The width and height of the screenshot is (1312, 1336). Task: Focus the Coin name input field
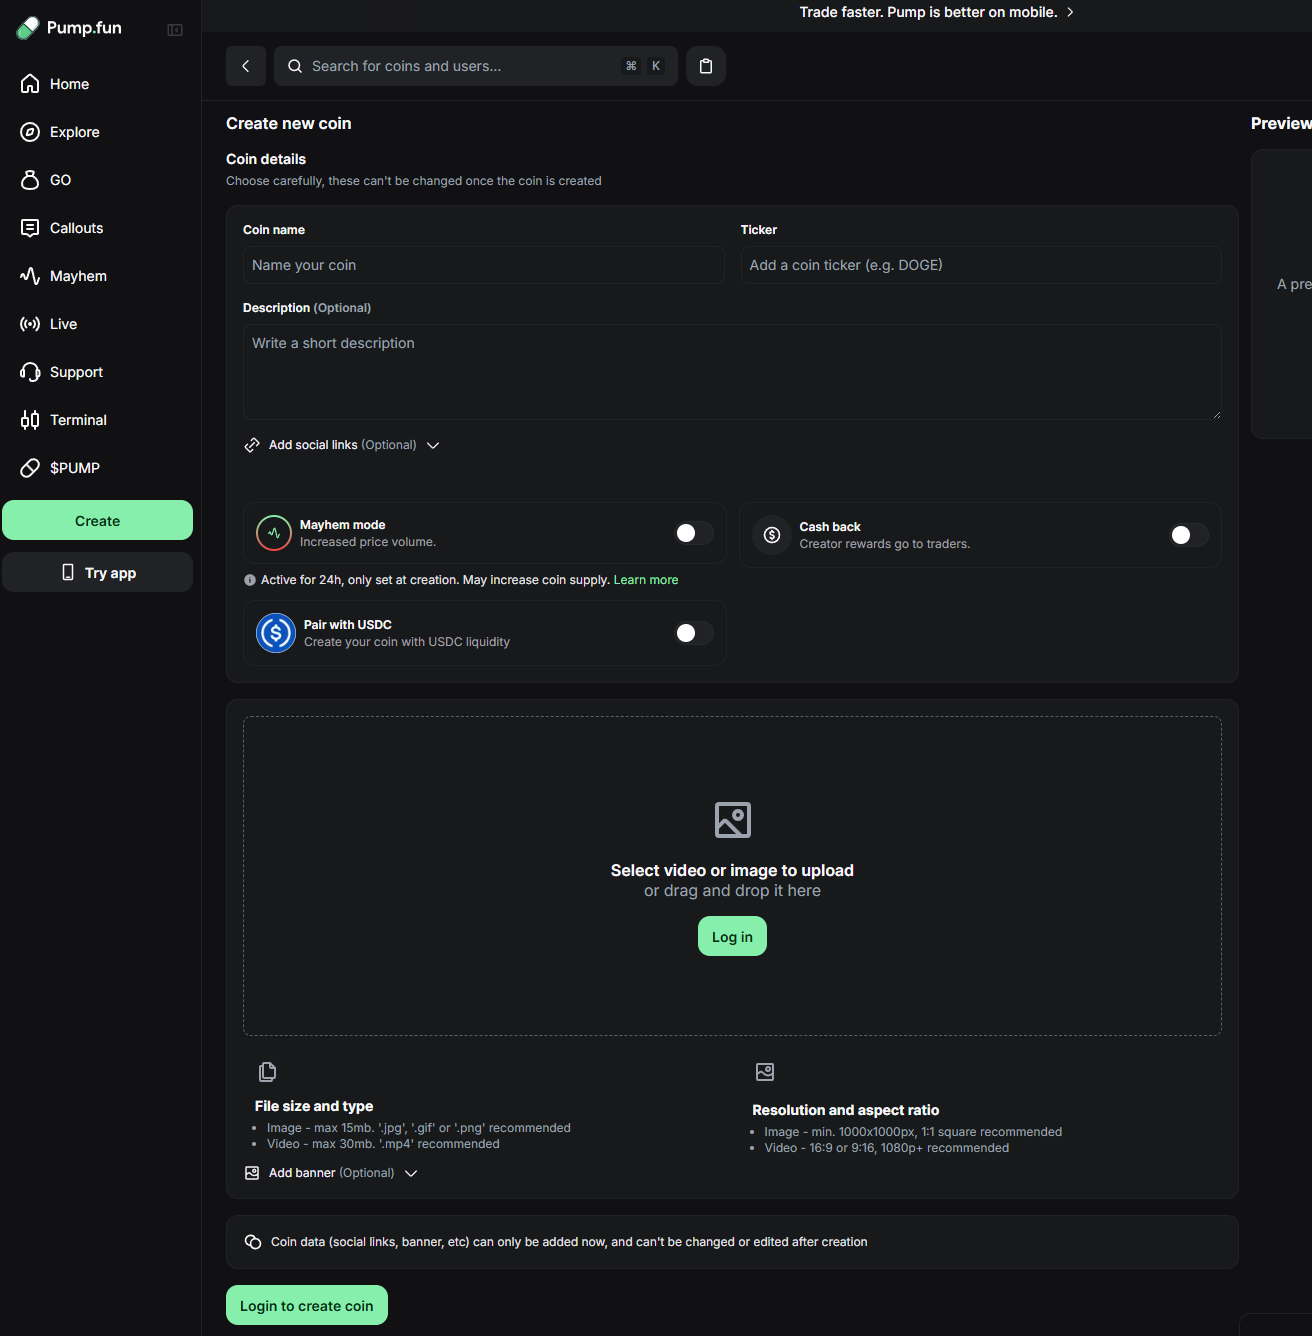click(484, 265)
